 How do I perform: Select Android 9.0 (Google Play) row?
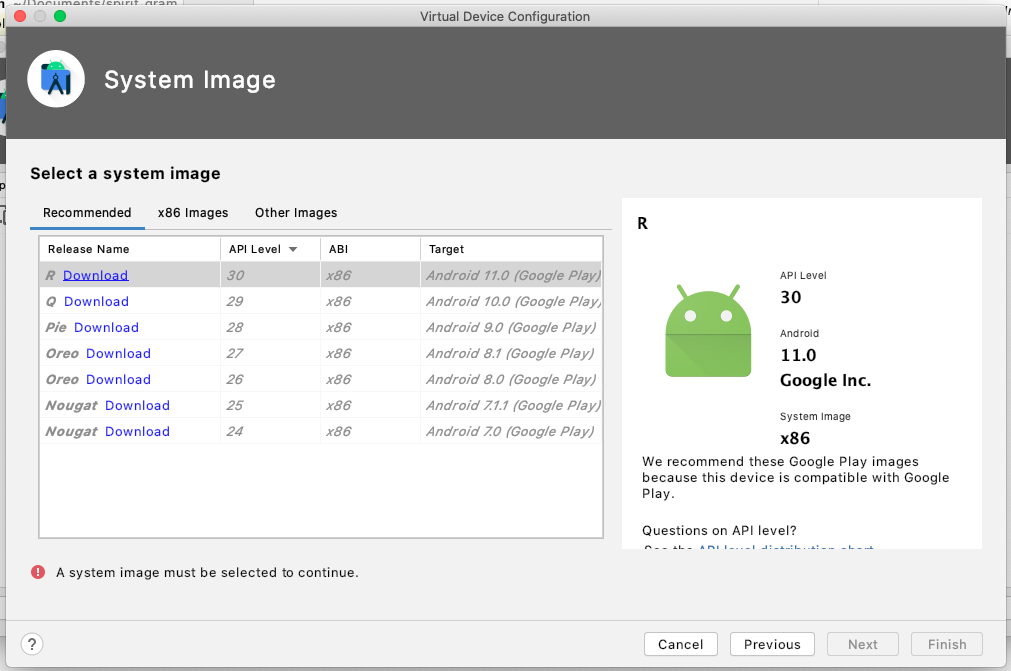click(x=320, y=327)
